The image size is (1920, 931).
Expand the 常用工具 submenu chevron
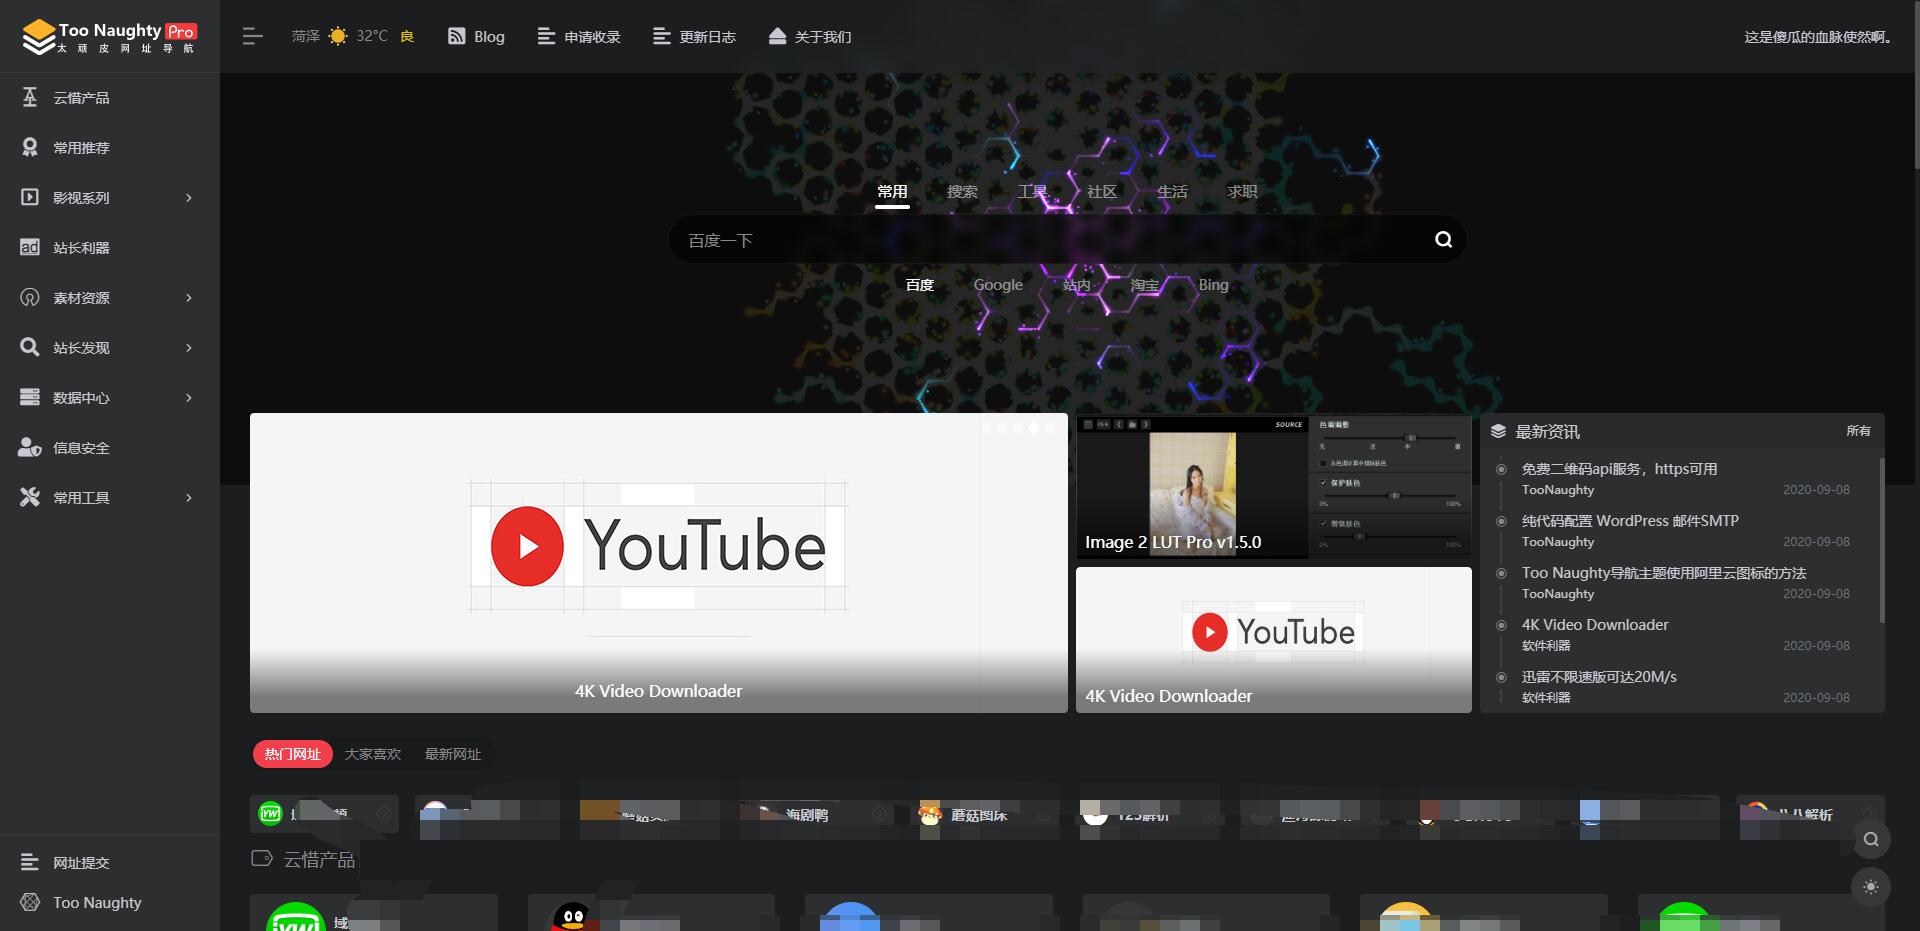tap(189, 498)
